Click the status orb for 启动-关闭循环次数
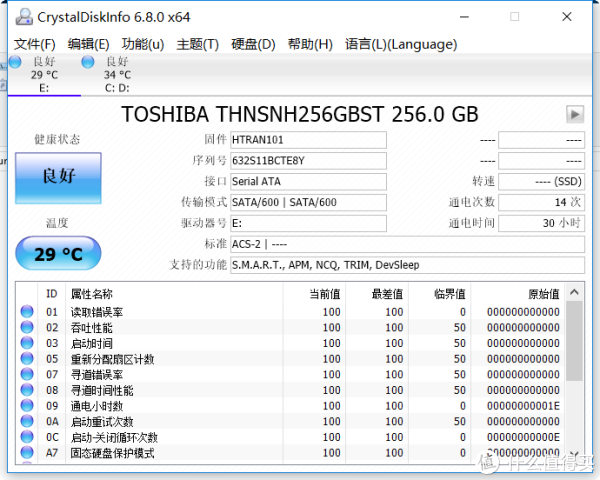600x480 pixels. pyautogui.click(x=27, y=437)
